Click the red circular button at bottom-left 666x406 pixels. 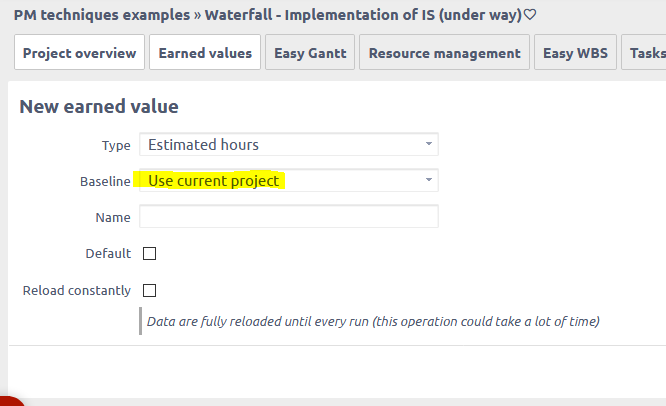click(8, 401)
